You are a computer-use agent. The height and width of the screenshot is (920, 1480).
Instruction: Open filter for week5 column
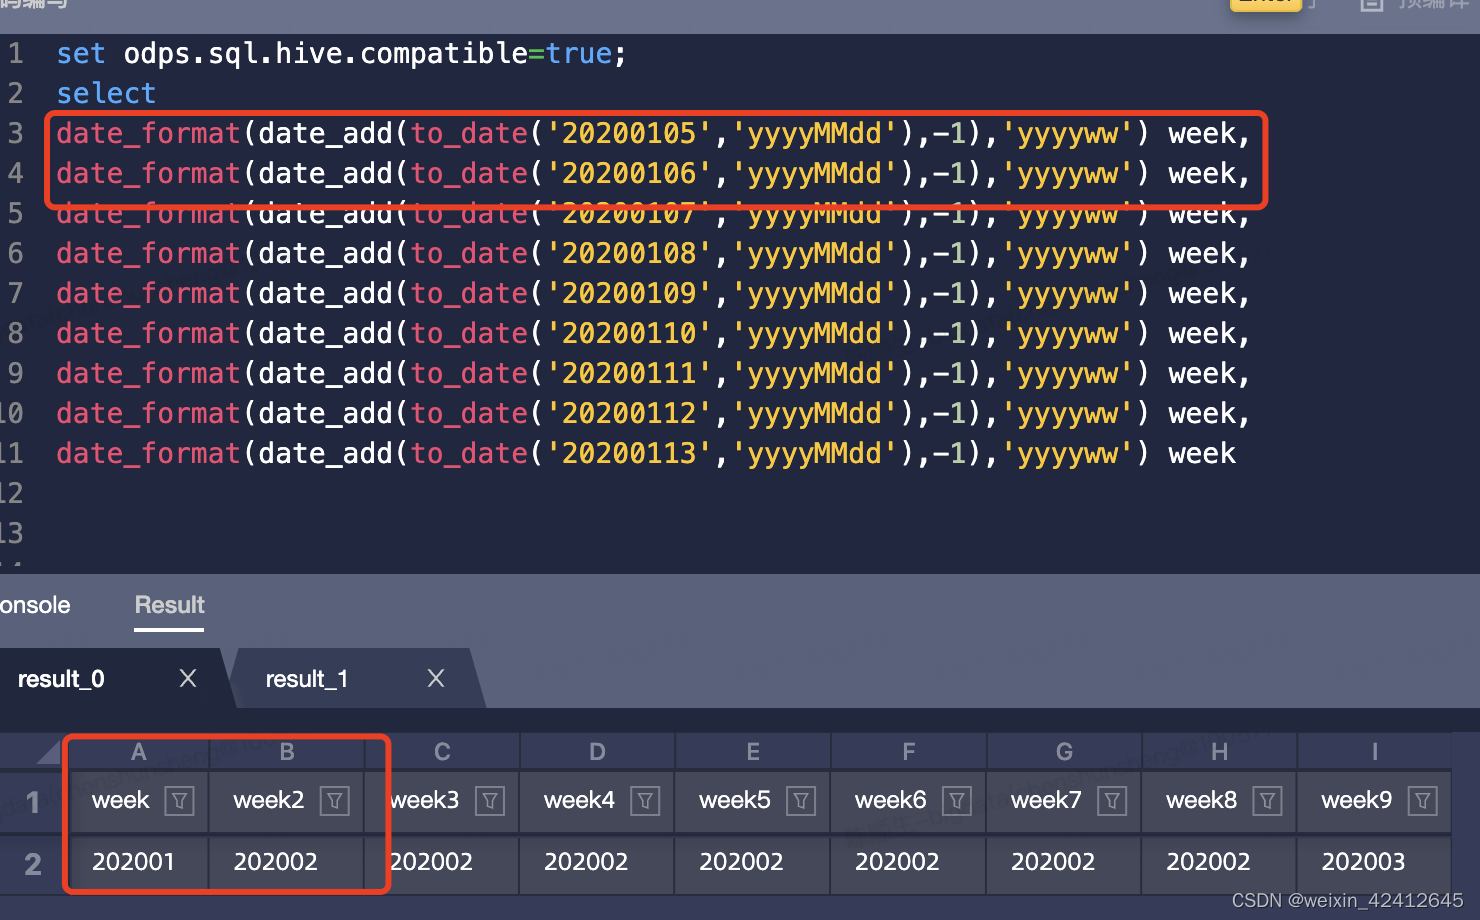[801, 801]
